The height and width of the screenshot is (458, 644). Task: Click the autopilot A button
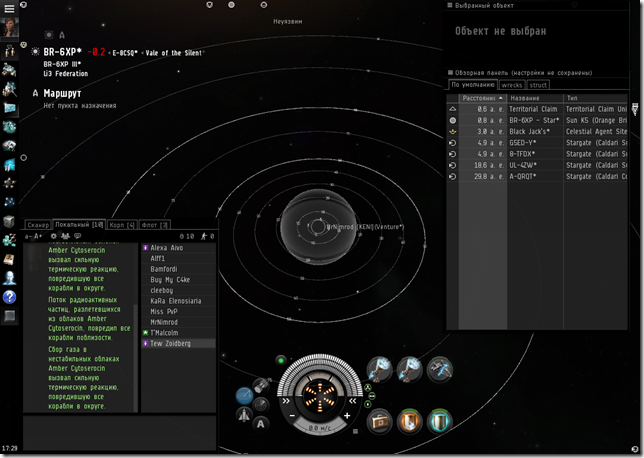click(x=260, y=423)
